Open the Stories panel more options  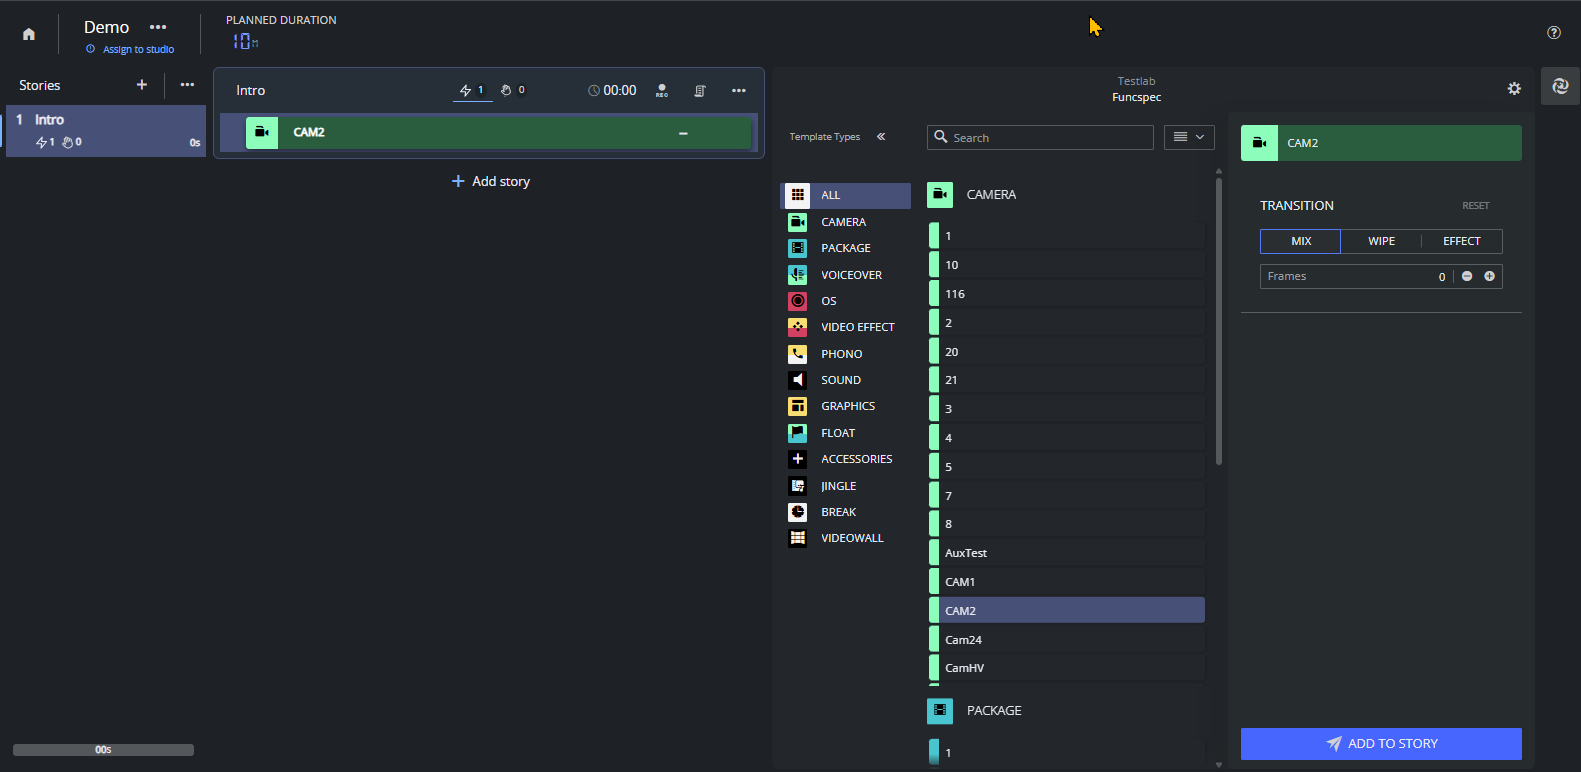(x=187, y=85)
